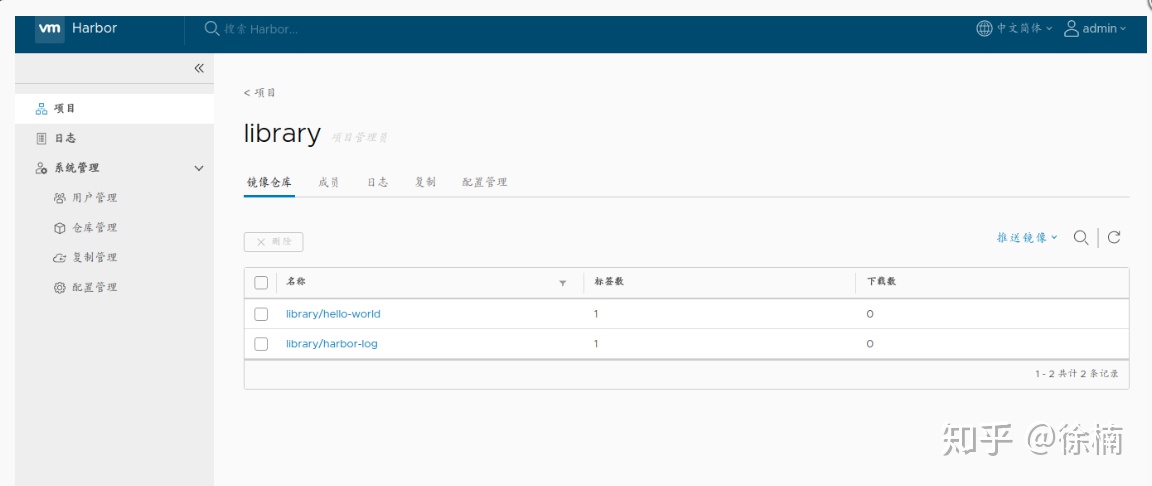Switch to the 成员 members tab
This screenshot has width=1152, height=486.
coord(329,182)
